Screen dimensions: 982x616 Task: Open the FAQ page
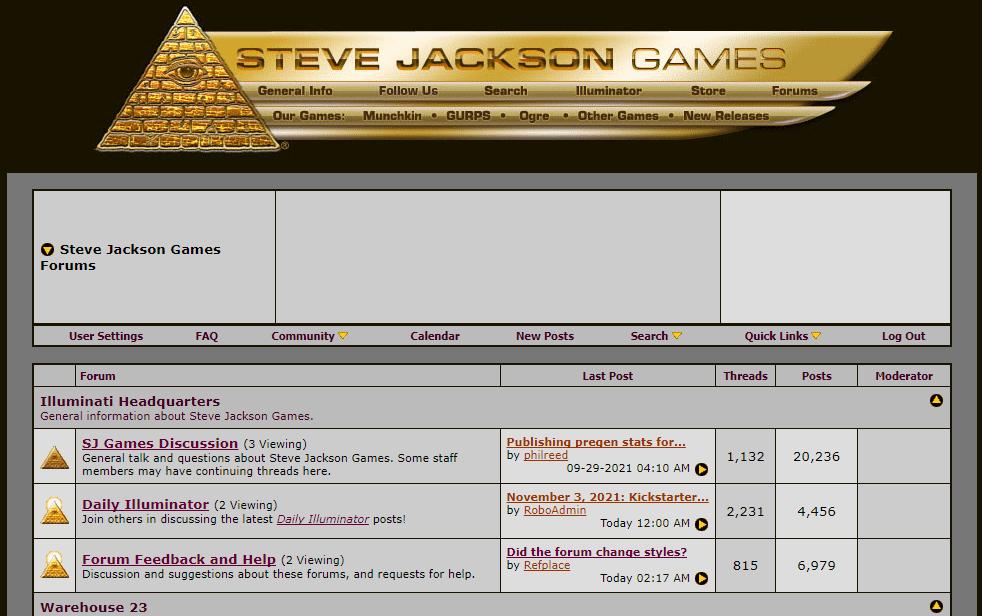(207, 336)
